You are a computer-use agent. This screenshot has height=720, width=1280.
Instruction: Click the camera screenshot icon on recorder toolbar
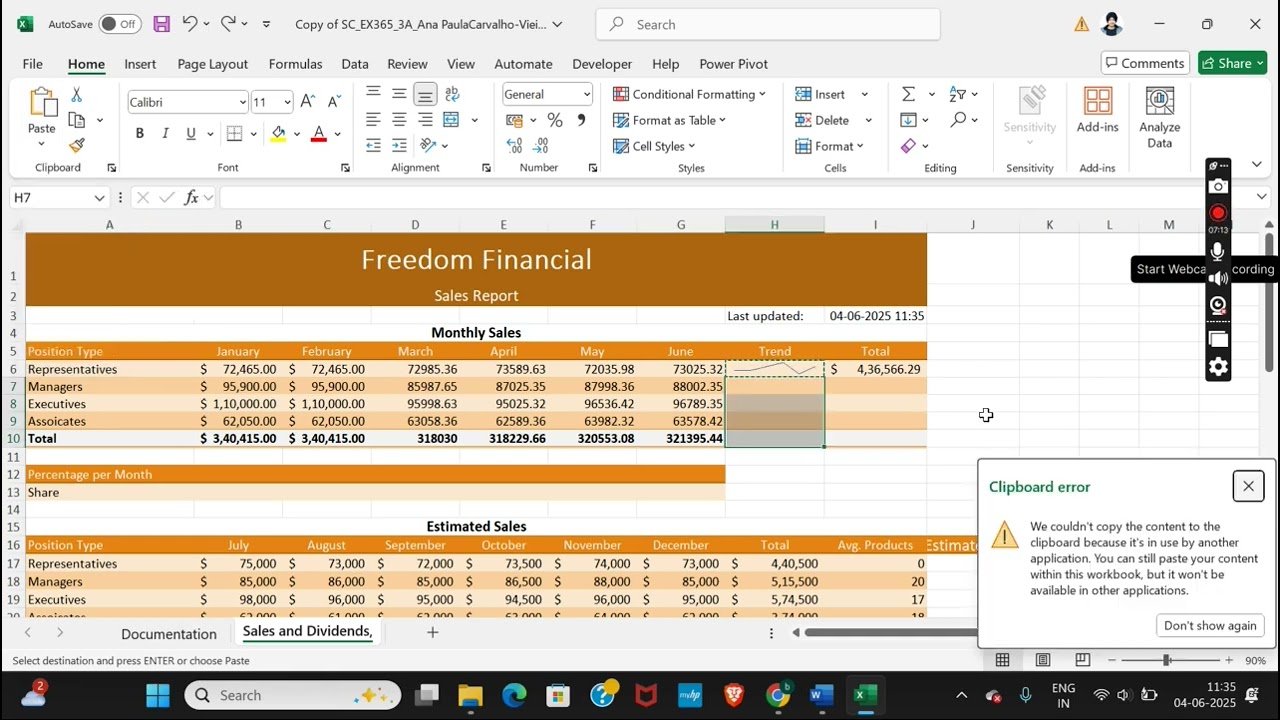(1218, 187)
